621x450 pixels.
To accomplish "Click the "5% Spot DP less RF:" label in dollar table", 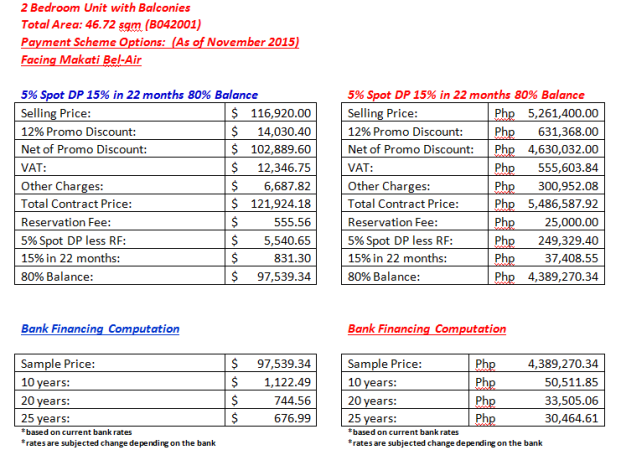I will point(73,240).
